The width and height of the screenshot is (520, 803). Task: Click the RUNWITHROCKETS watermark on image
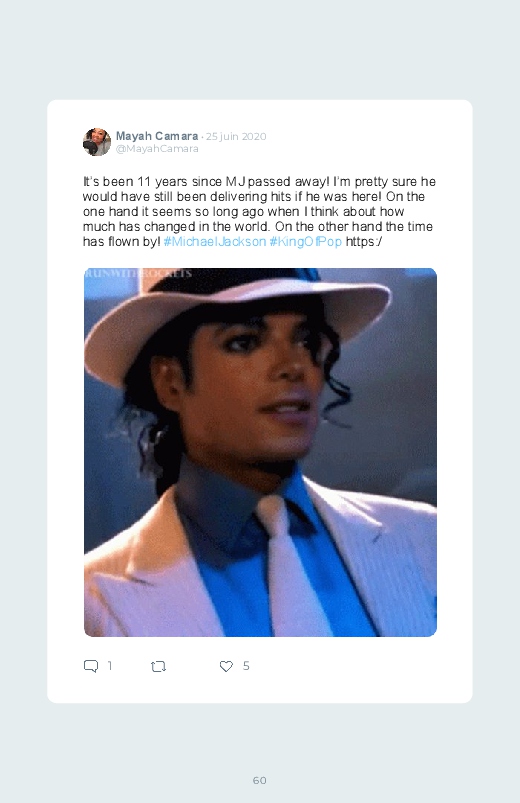pyautogui.click(x=138, y=273)
